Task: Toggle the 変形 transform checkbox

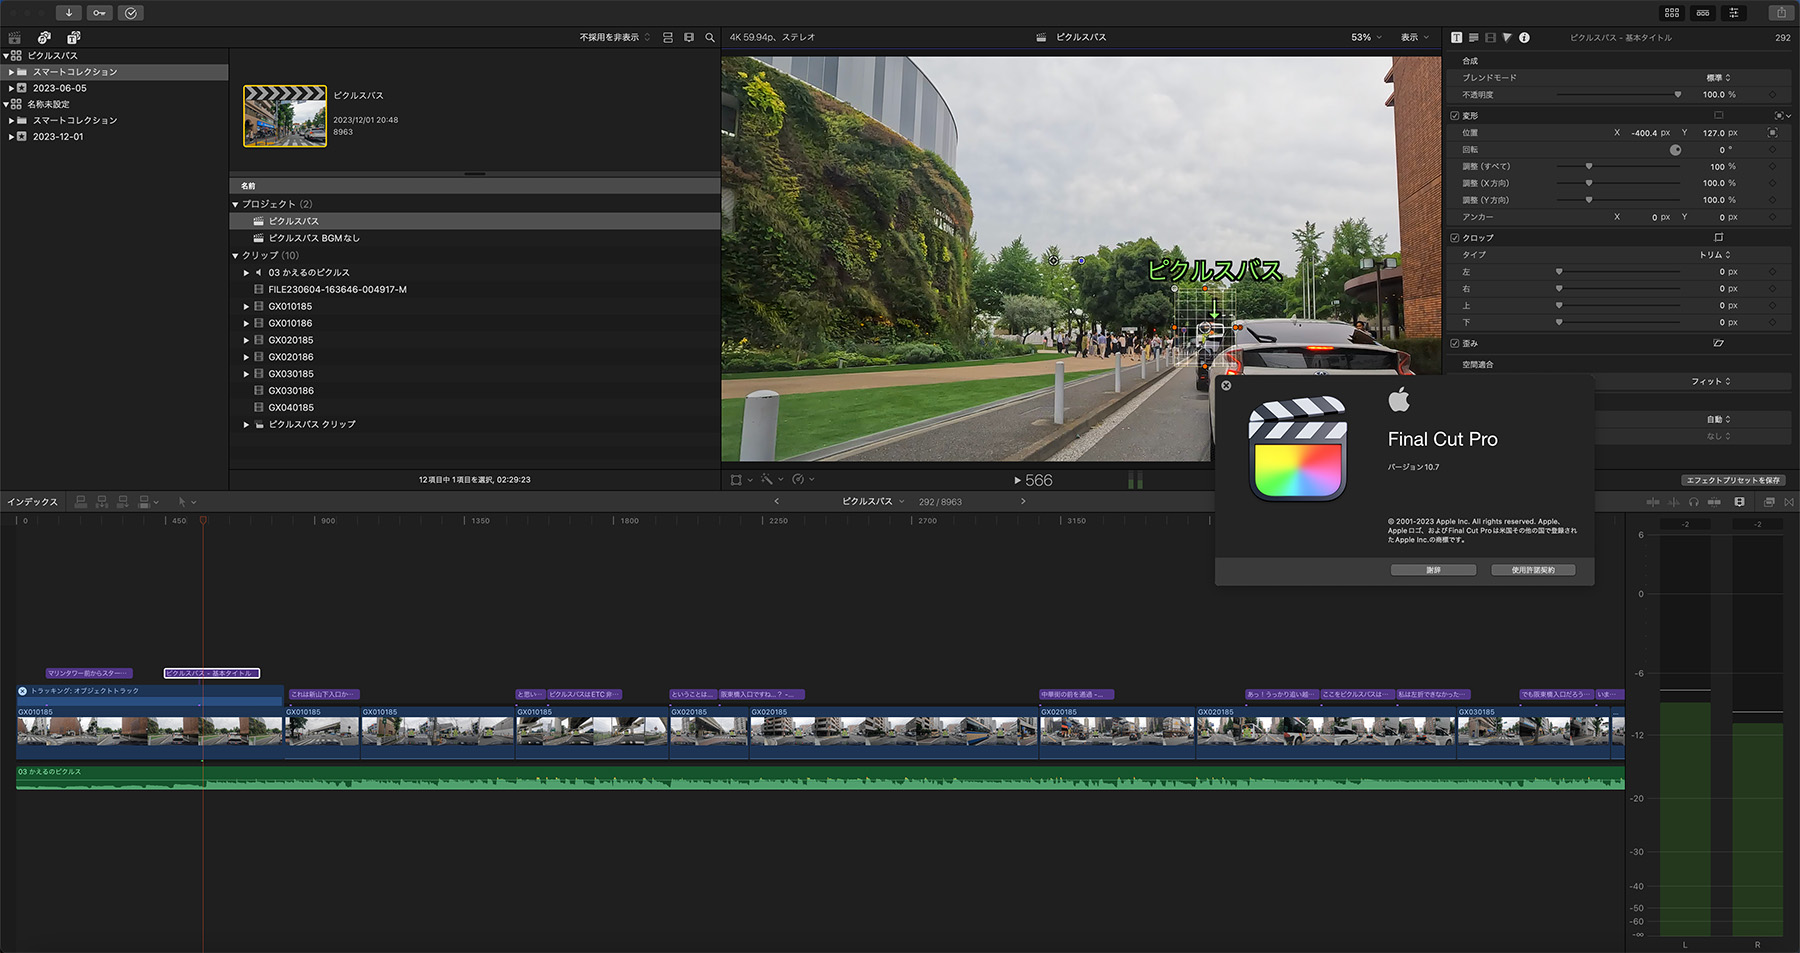Action: tap(1455, 116)
